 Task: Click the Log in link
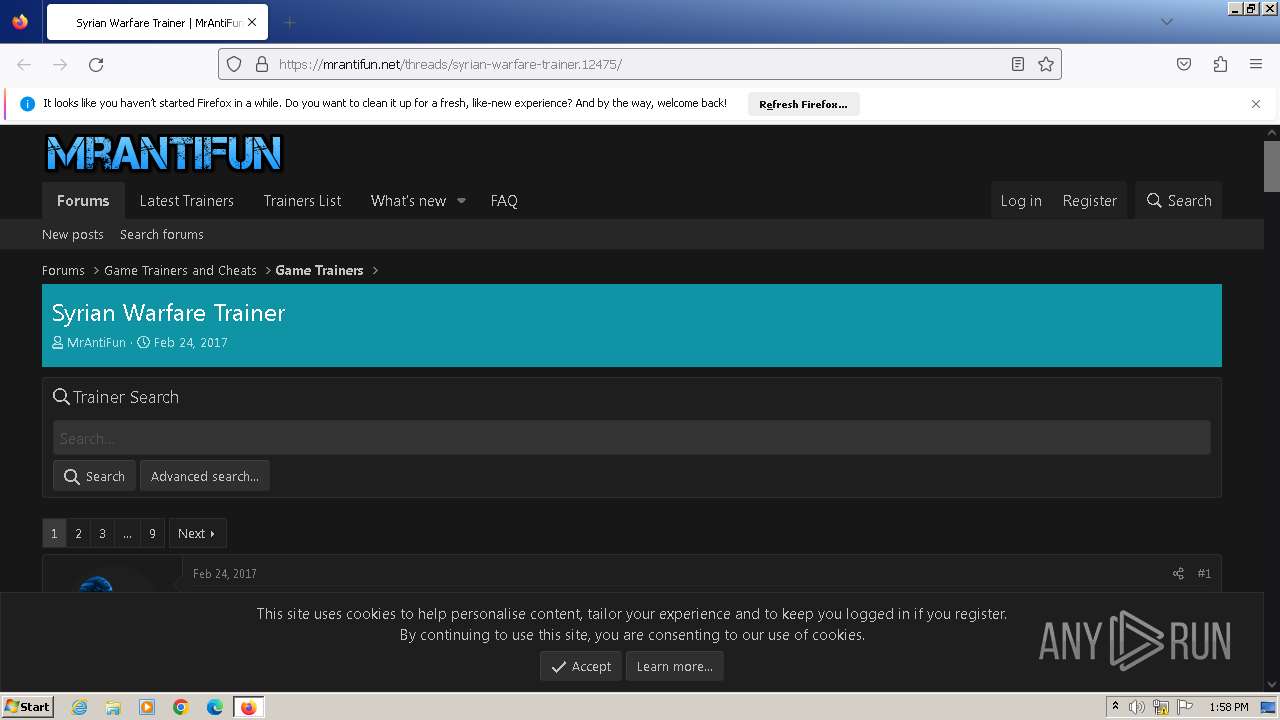[x=1021, y=200]
